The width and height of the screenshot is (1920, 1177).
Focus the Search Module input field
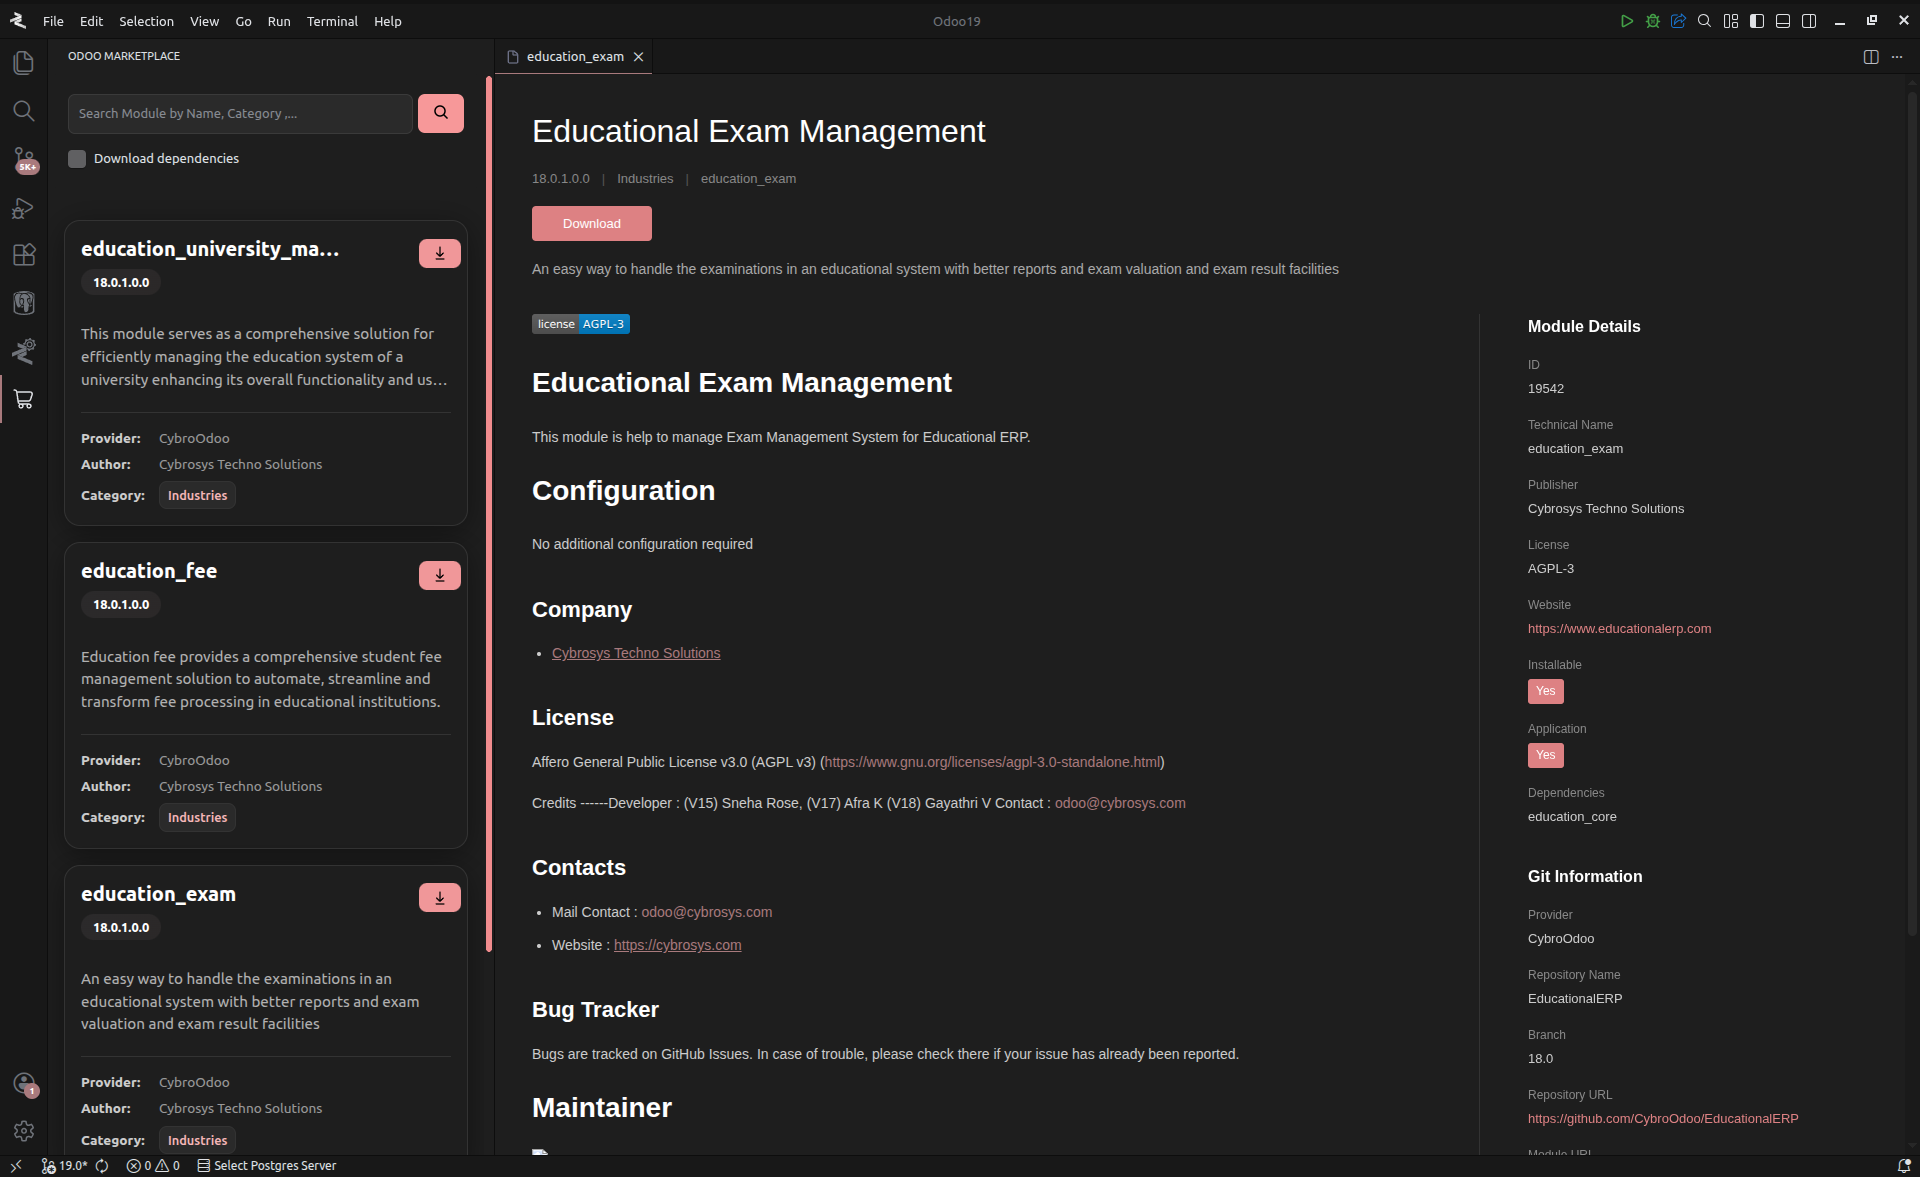240,114
